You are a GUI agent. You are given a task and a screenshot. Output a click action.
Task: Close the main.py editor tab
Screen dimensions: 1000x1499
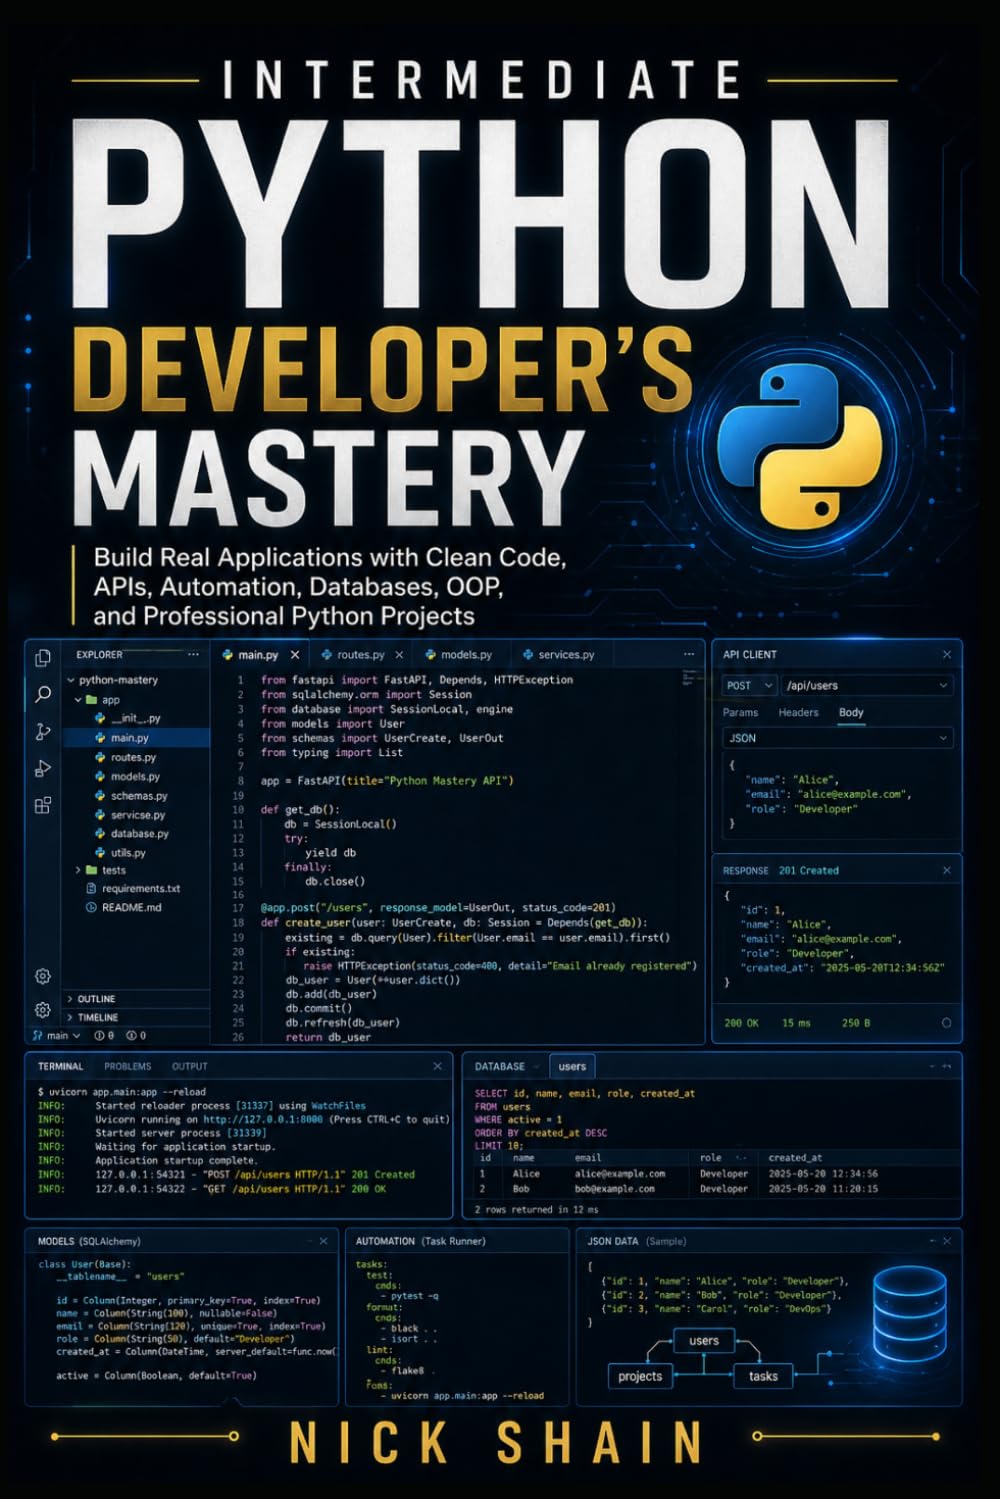[295, 655]
